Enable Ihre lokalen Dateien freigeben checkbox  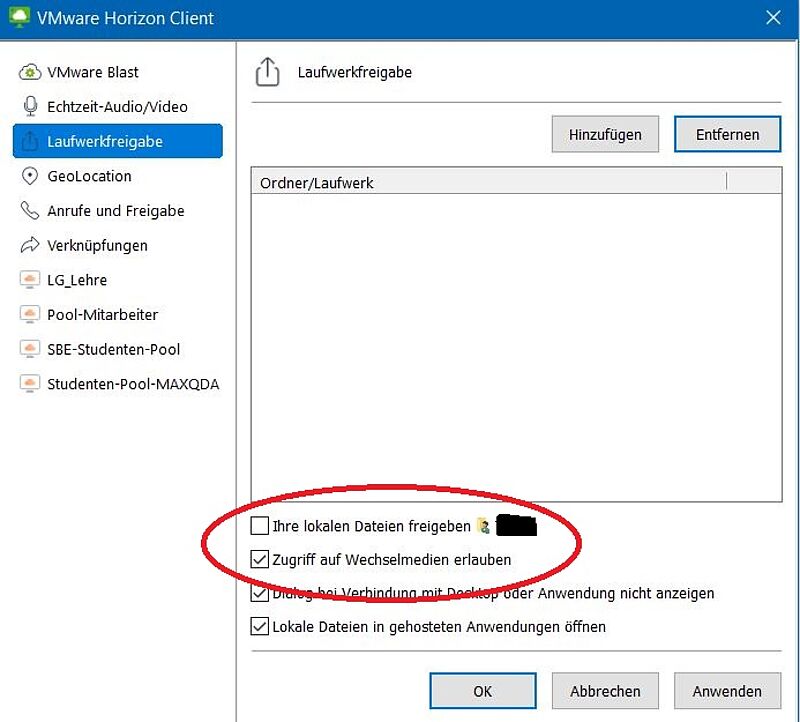[x=260, y=526]
